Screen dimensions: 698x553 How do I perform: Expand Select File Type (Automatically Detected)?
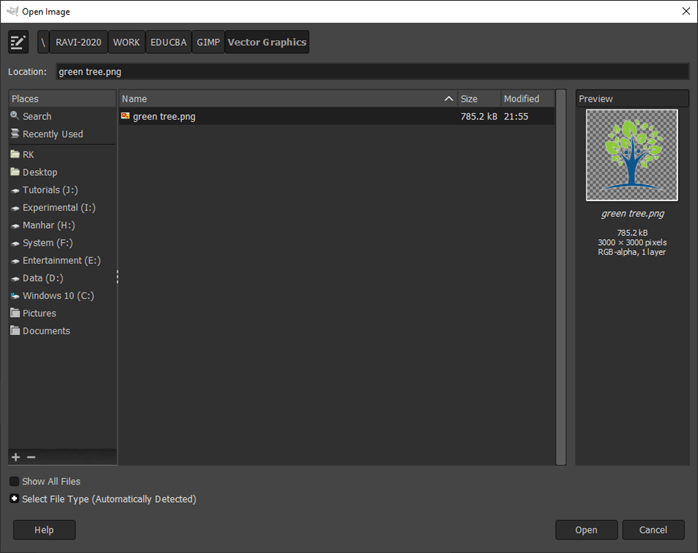14,499
